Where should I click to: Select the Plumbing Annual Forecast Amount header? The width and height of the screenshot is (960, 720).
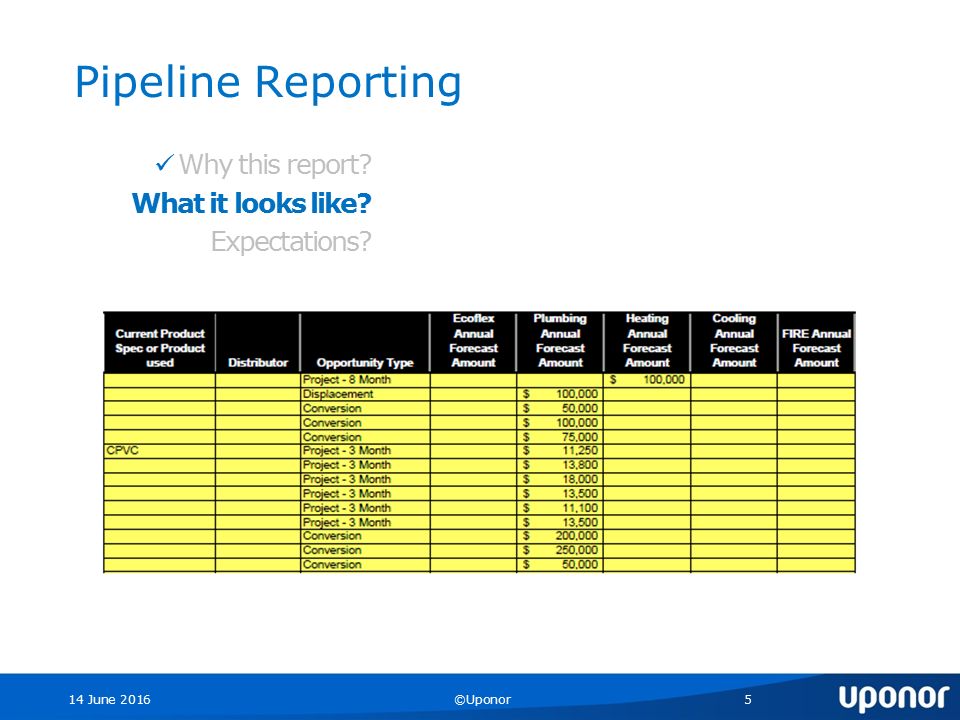coord(560,342)
